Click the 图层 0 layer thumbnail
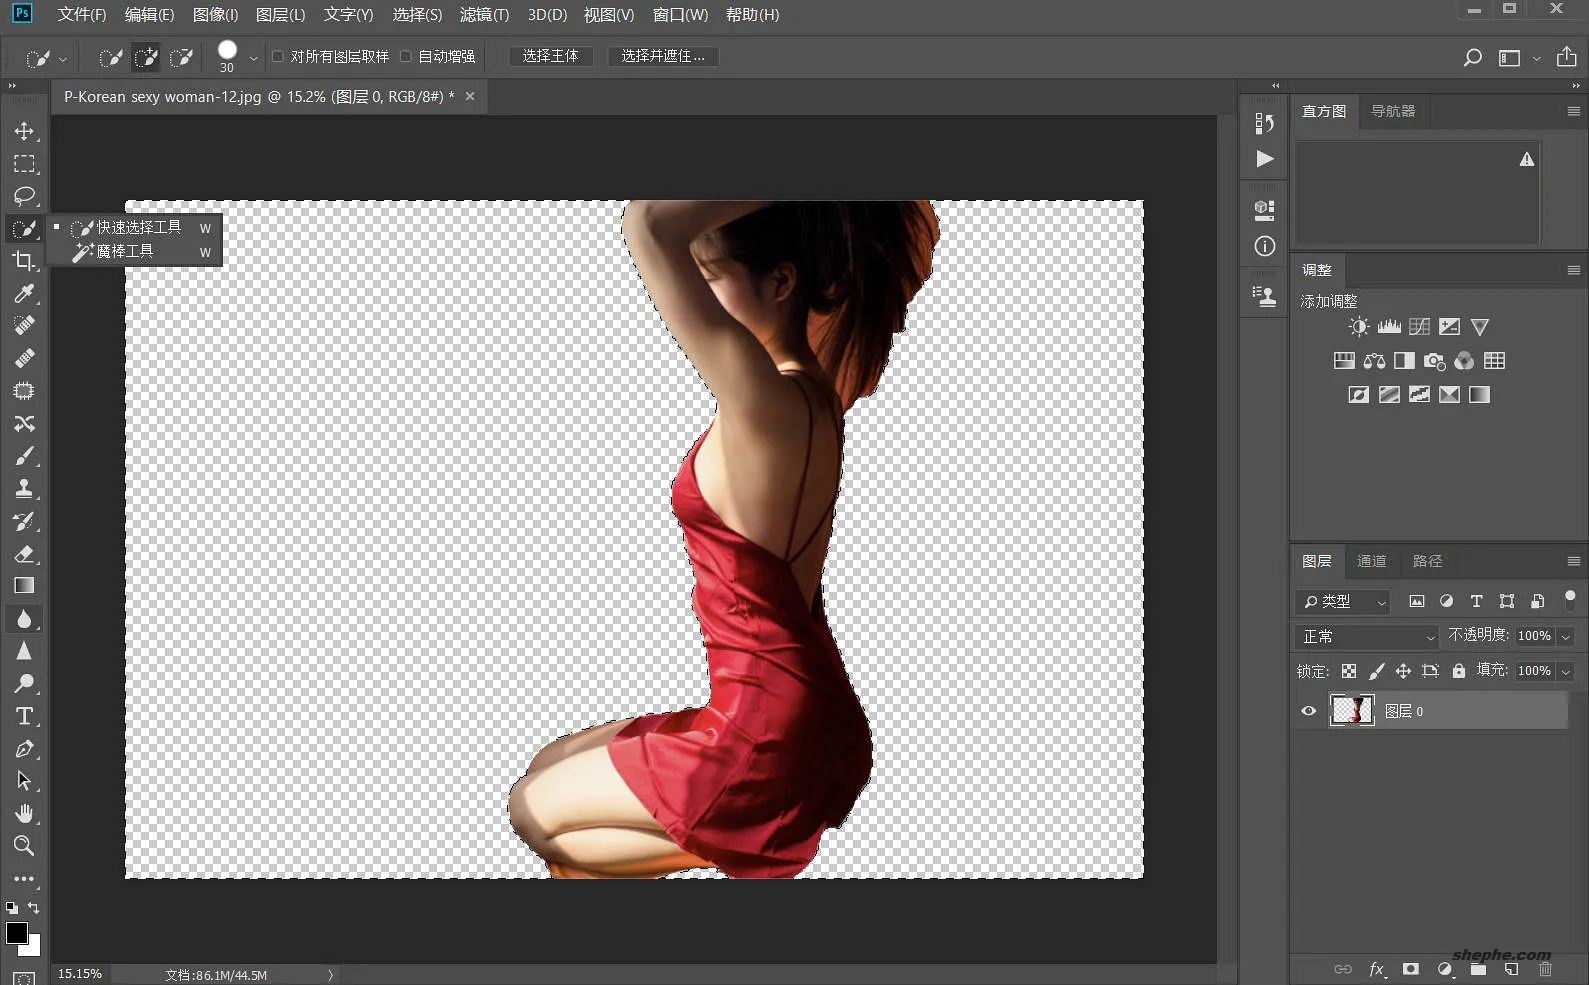 tap(1352, 711)
